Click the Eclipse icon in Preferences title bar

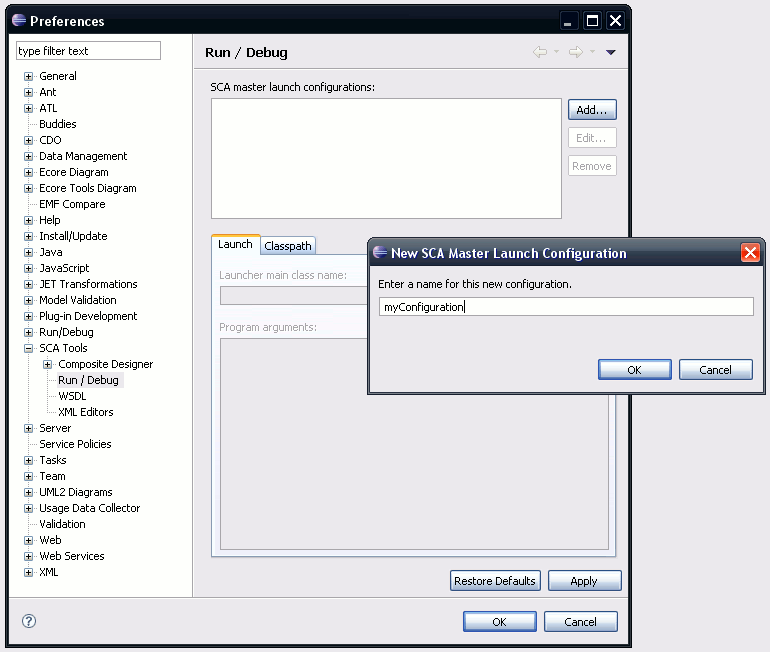point(19,20)
